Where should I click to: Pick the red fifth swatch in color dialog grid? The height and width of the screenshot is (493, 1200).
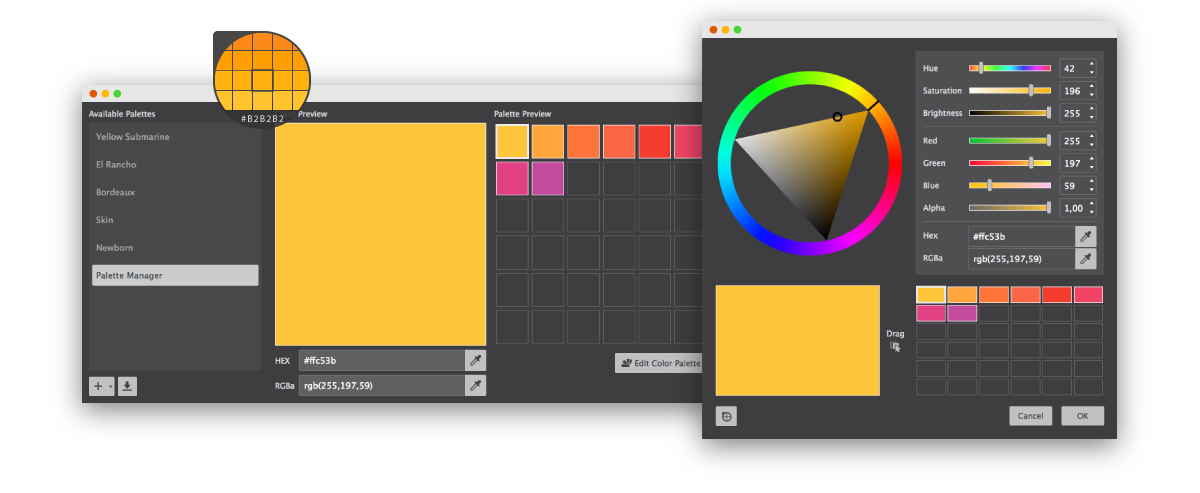1057,294
